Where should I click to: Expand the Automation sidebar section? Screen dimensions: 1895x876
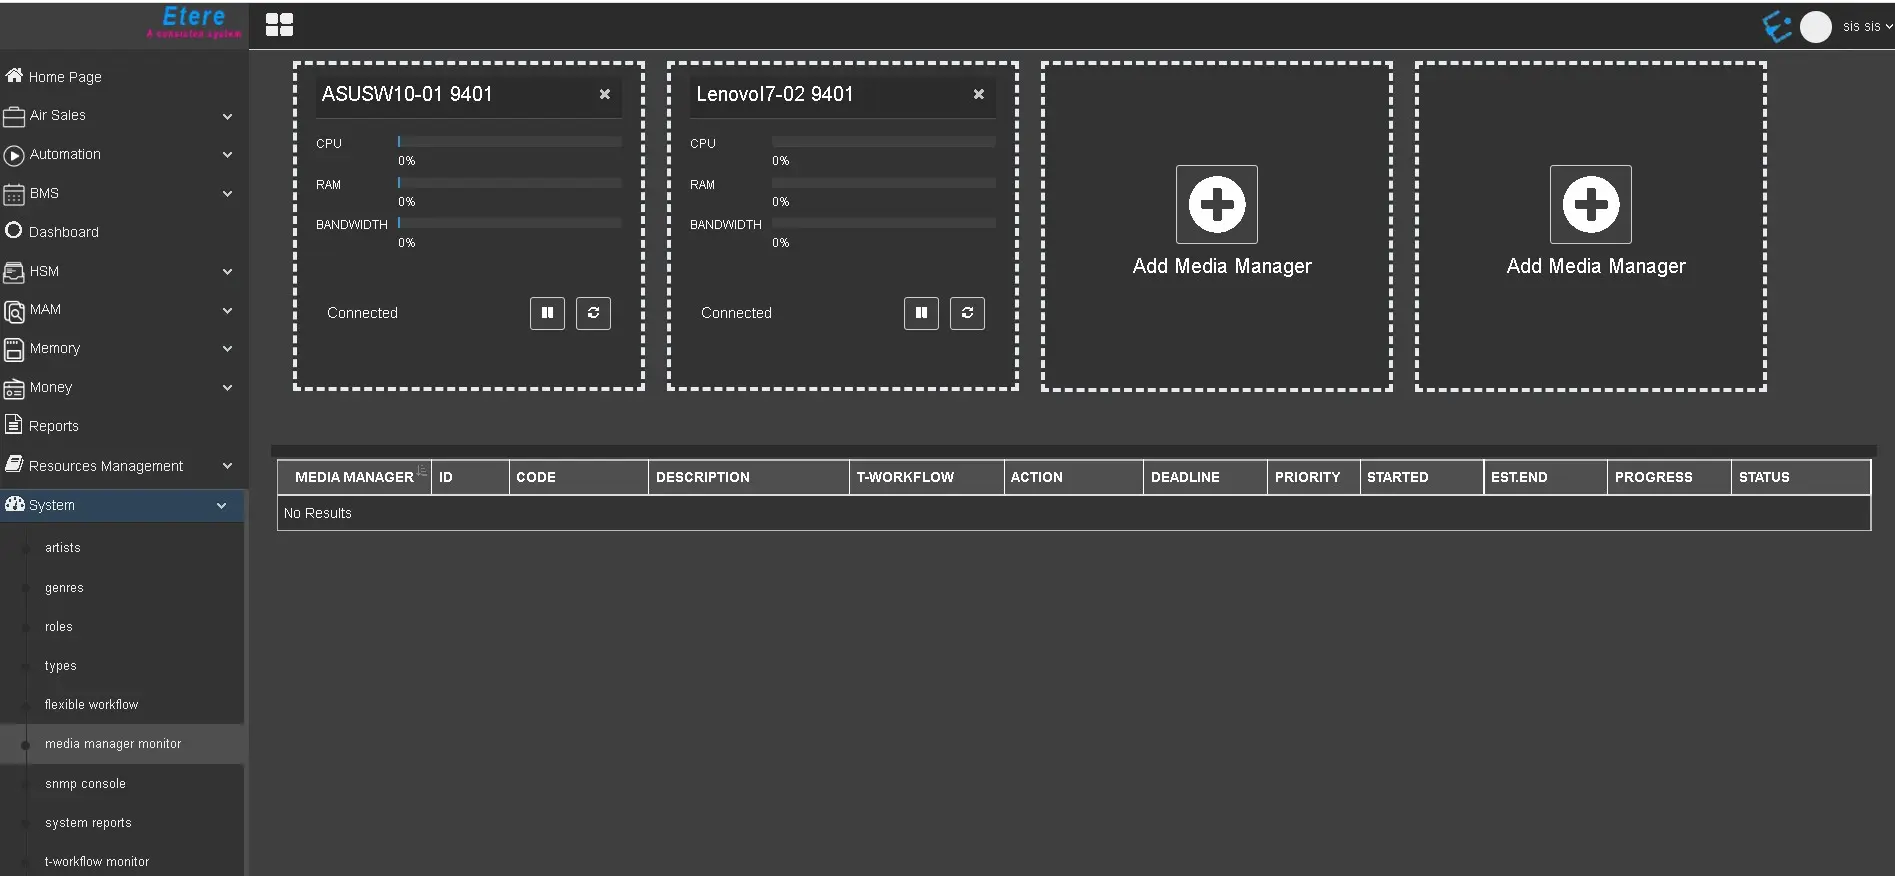click(120, 155)
